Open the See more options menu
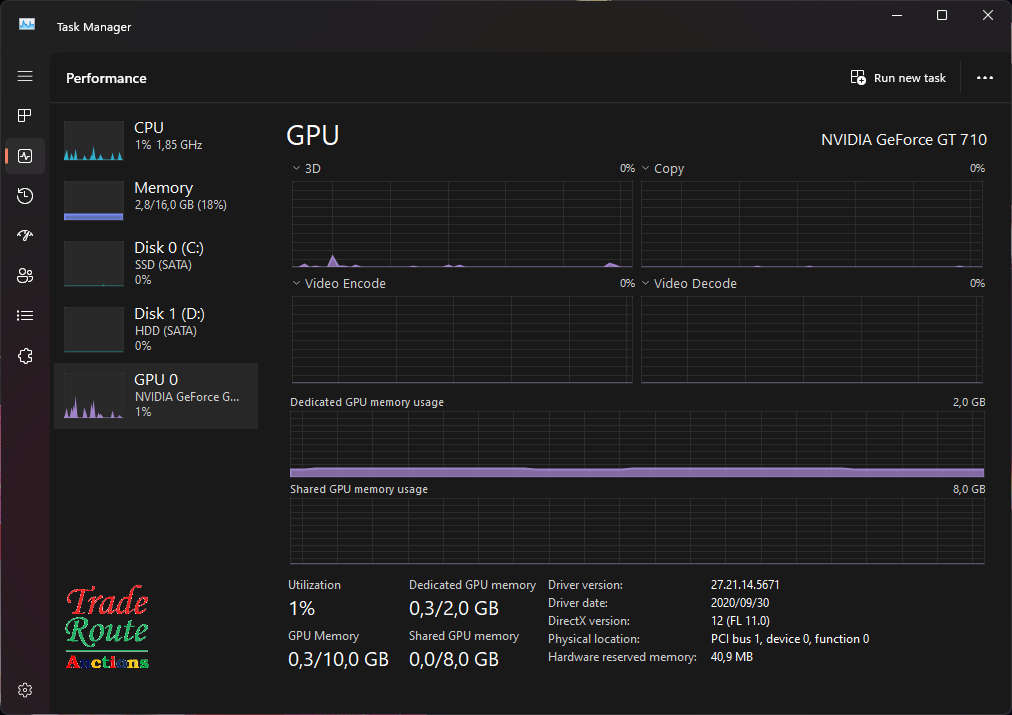Image resolution: width=1012 pixels, height=715 pixels. tap(985, 77)
